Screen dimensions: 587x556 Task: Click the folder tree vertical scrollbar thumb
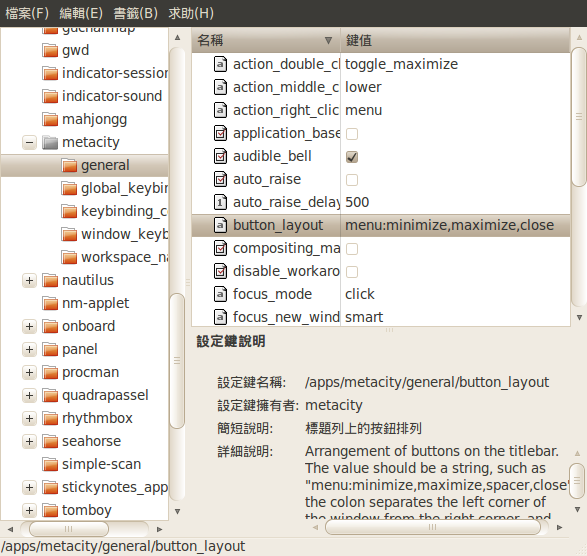177,361
